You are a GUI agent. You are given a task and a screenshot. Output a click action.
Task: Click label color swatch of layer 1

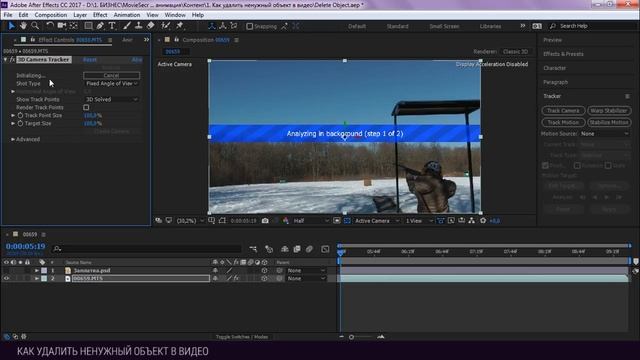(44, 270)
